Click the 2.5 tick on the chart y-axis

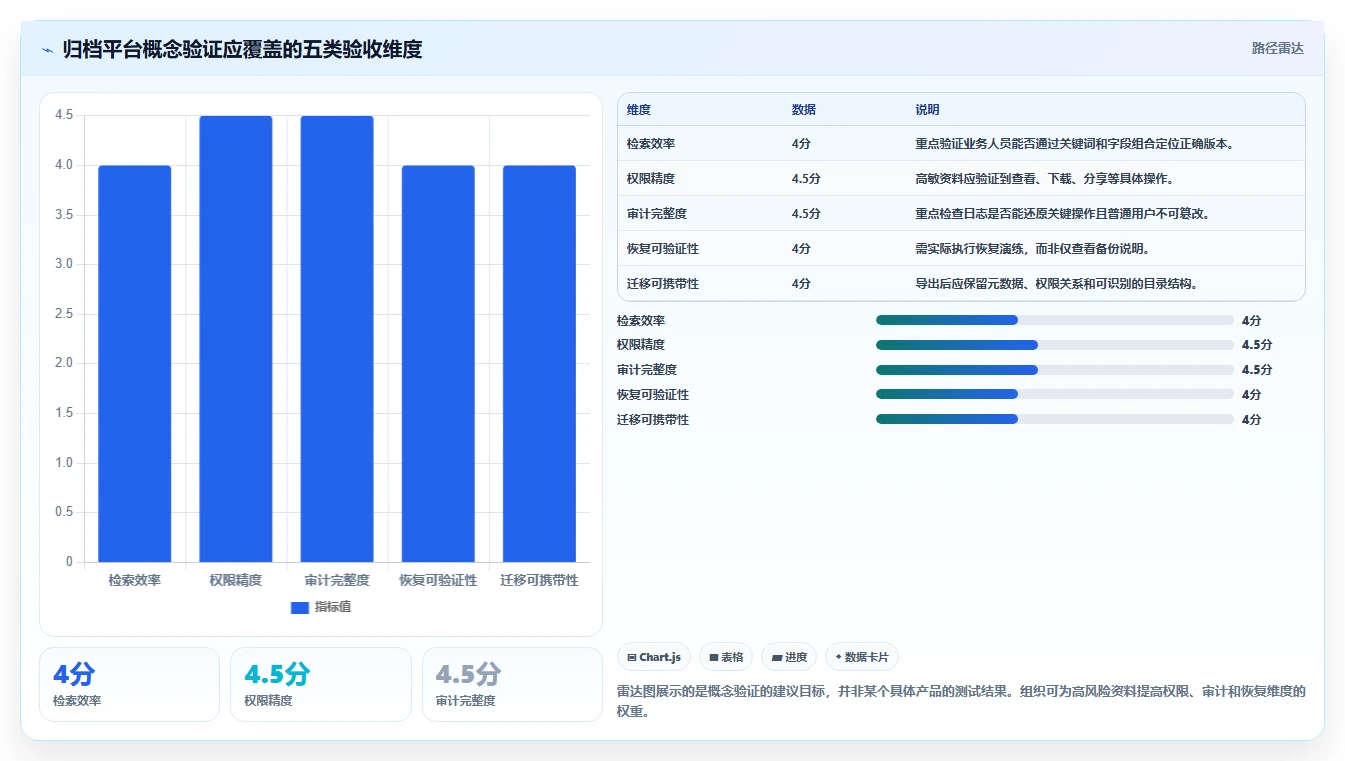pyautogui.click(x=63, y=314)
